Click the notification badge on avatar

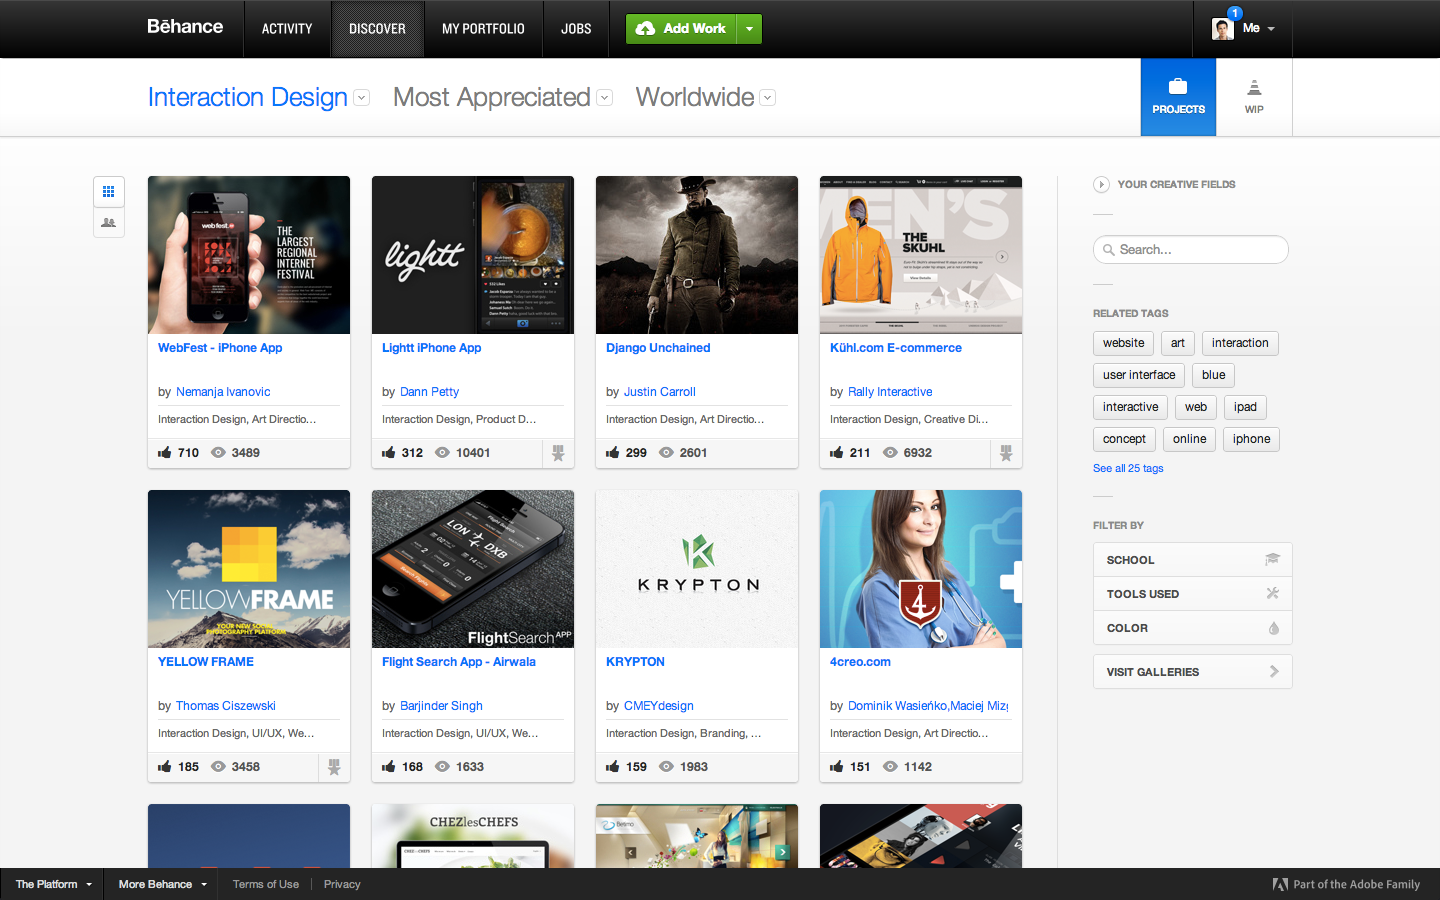click(1235, 13)
